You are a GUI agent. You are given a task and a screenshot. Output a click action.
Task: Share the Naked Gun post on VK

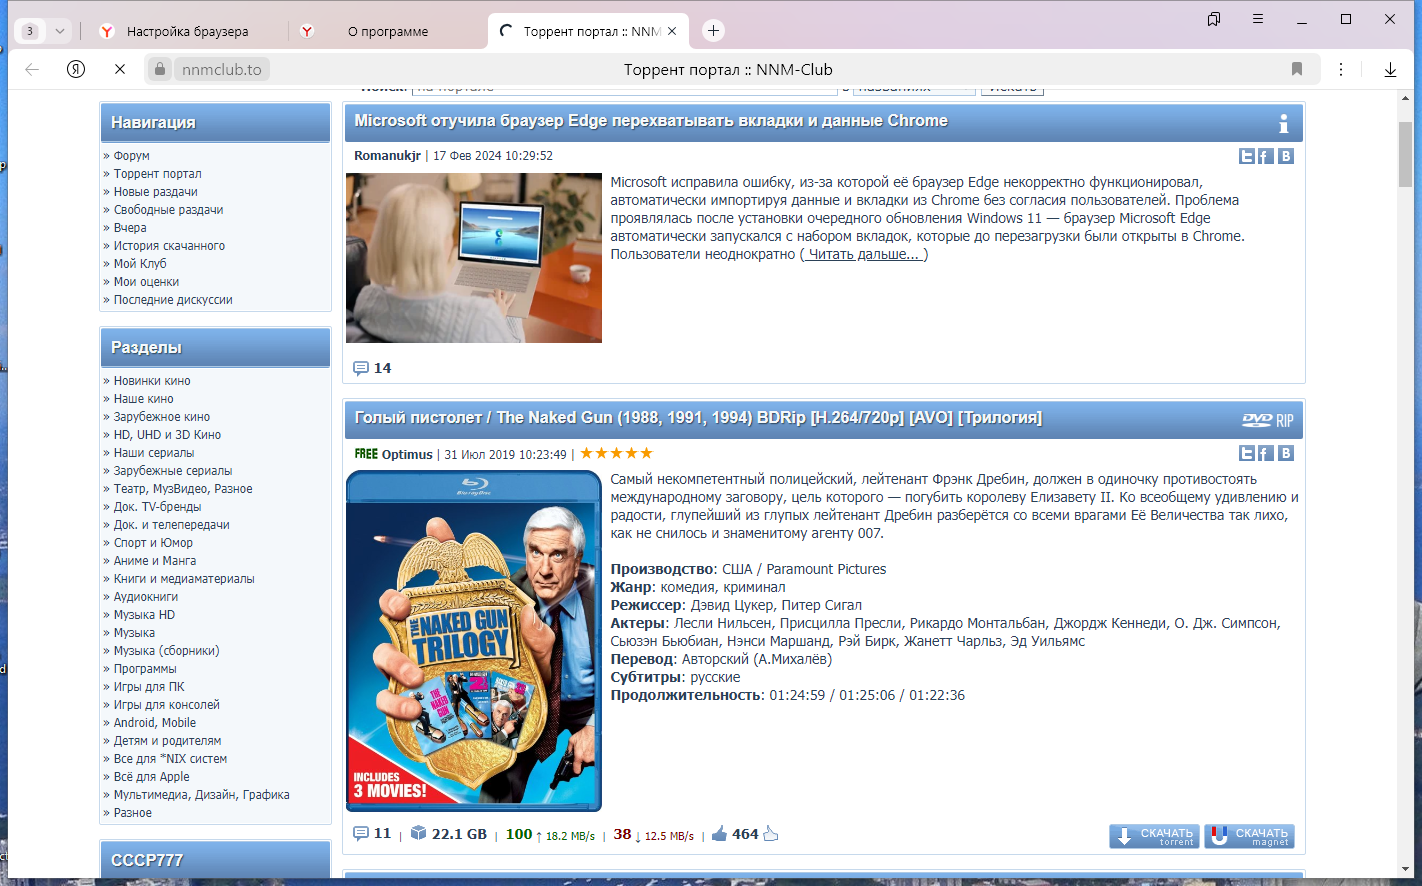coord(1286,453)
